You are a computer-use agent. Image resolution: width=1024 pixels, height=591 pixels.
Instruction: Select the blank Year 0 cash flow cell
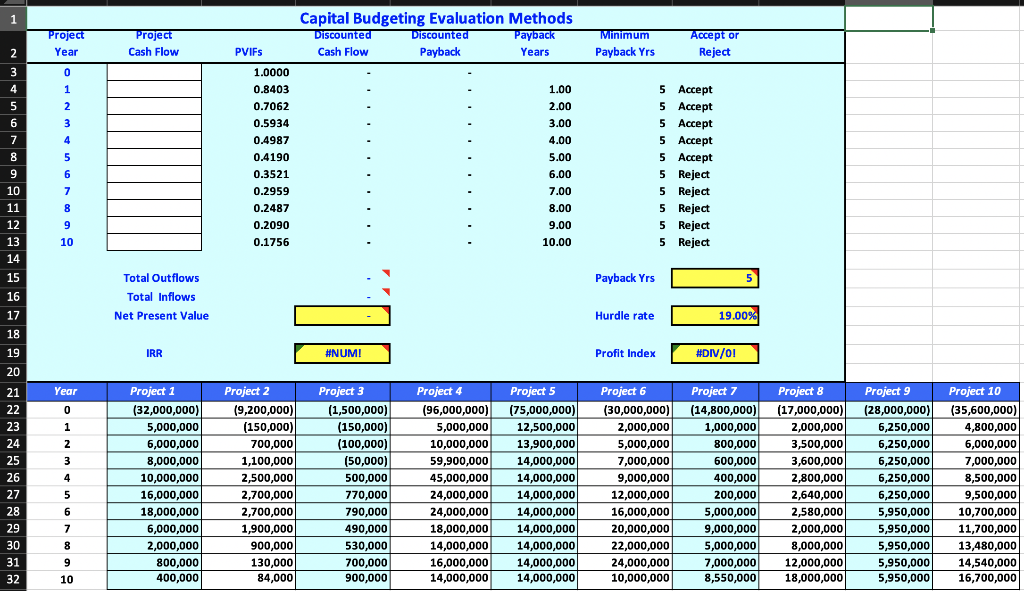[x=154, y=72]
